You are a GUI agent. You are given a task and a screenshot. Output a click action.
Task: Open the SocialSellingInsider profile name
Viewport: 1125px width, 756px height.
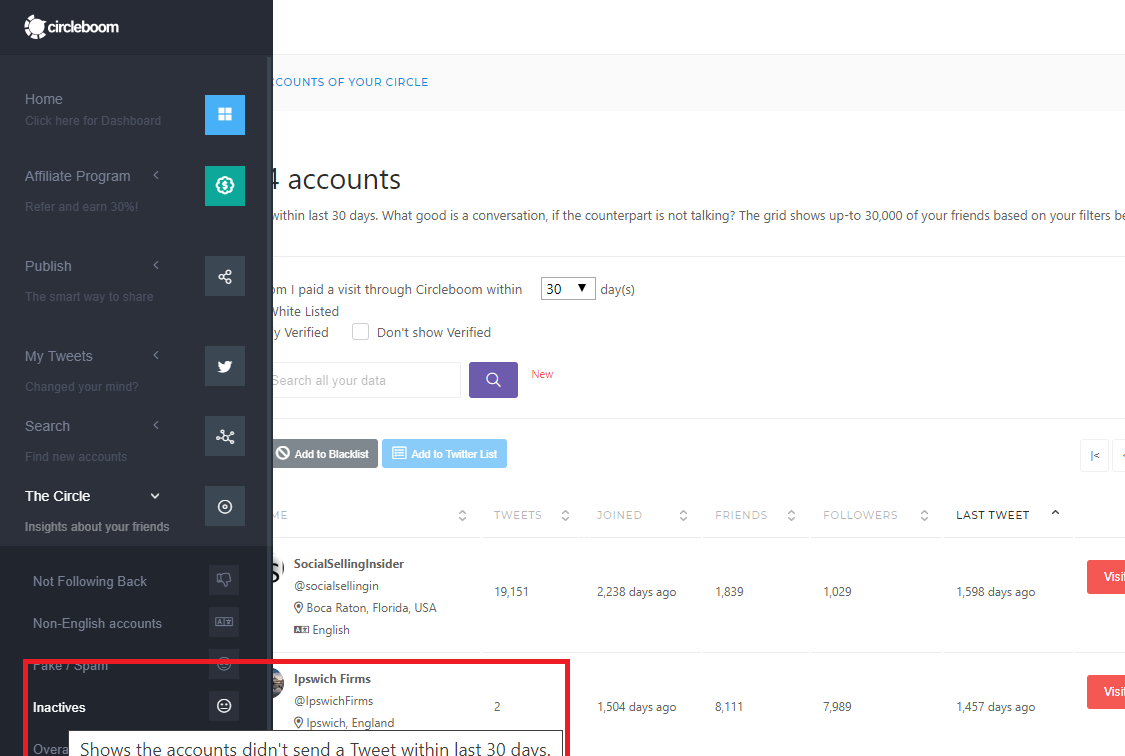click(349, 564)
